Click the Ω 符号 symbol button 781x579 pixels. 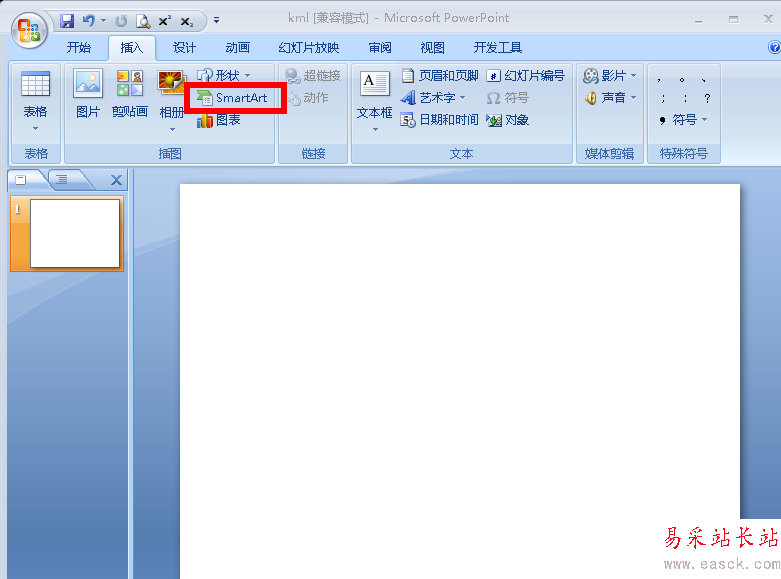(x=508, y=98)
